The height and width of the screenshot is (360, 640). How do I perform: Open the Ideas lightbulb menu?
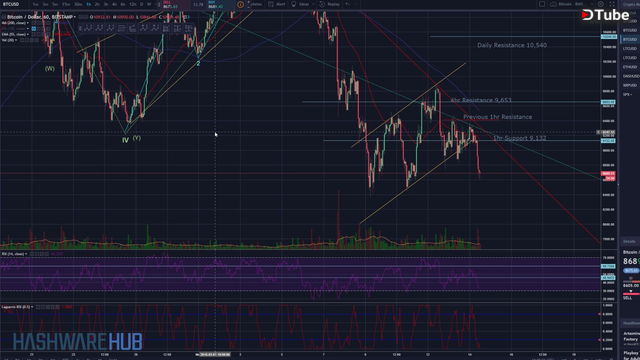coord(301,4)
